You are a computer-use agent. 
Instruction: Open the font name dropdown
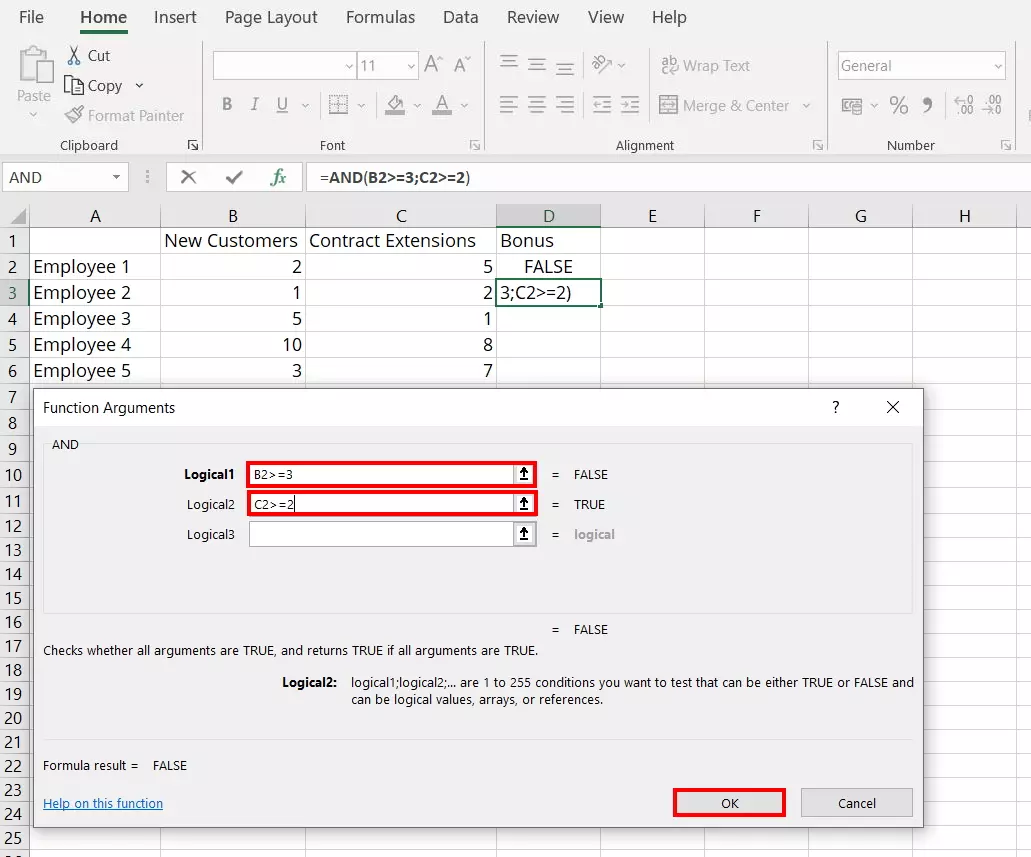pos(349,66)
